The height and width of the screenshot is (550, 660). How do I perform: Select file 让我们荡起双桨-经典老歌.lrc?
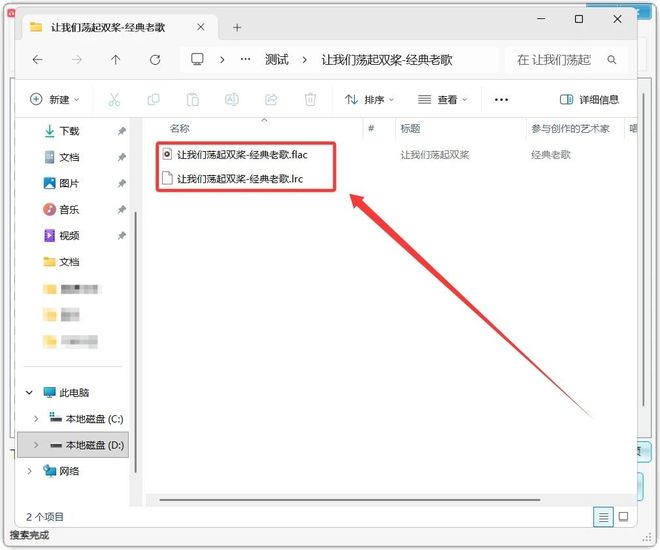[x=240, y=179]
